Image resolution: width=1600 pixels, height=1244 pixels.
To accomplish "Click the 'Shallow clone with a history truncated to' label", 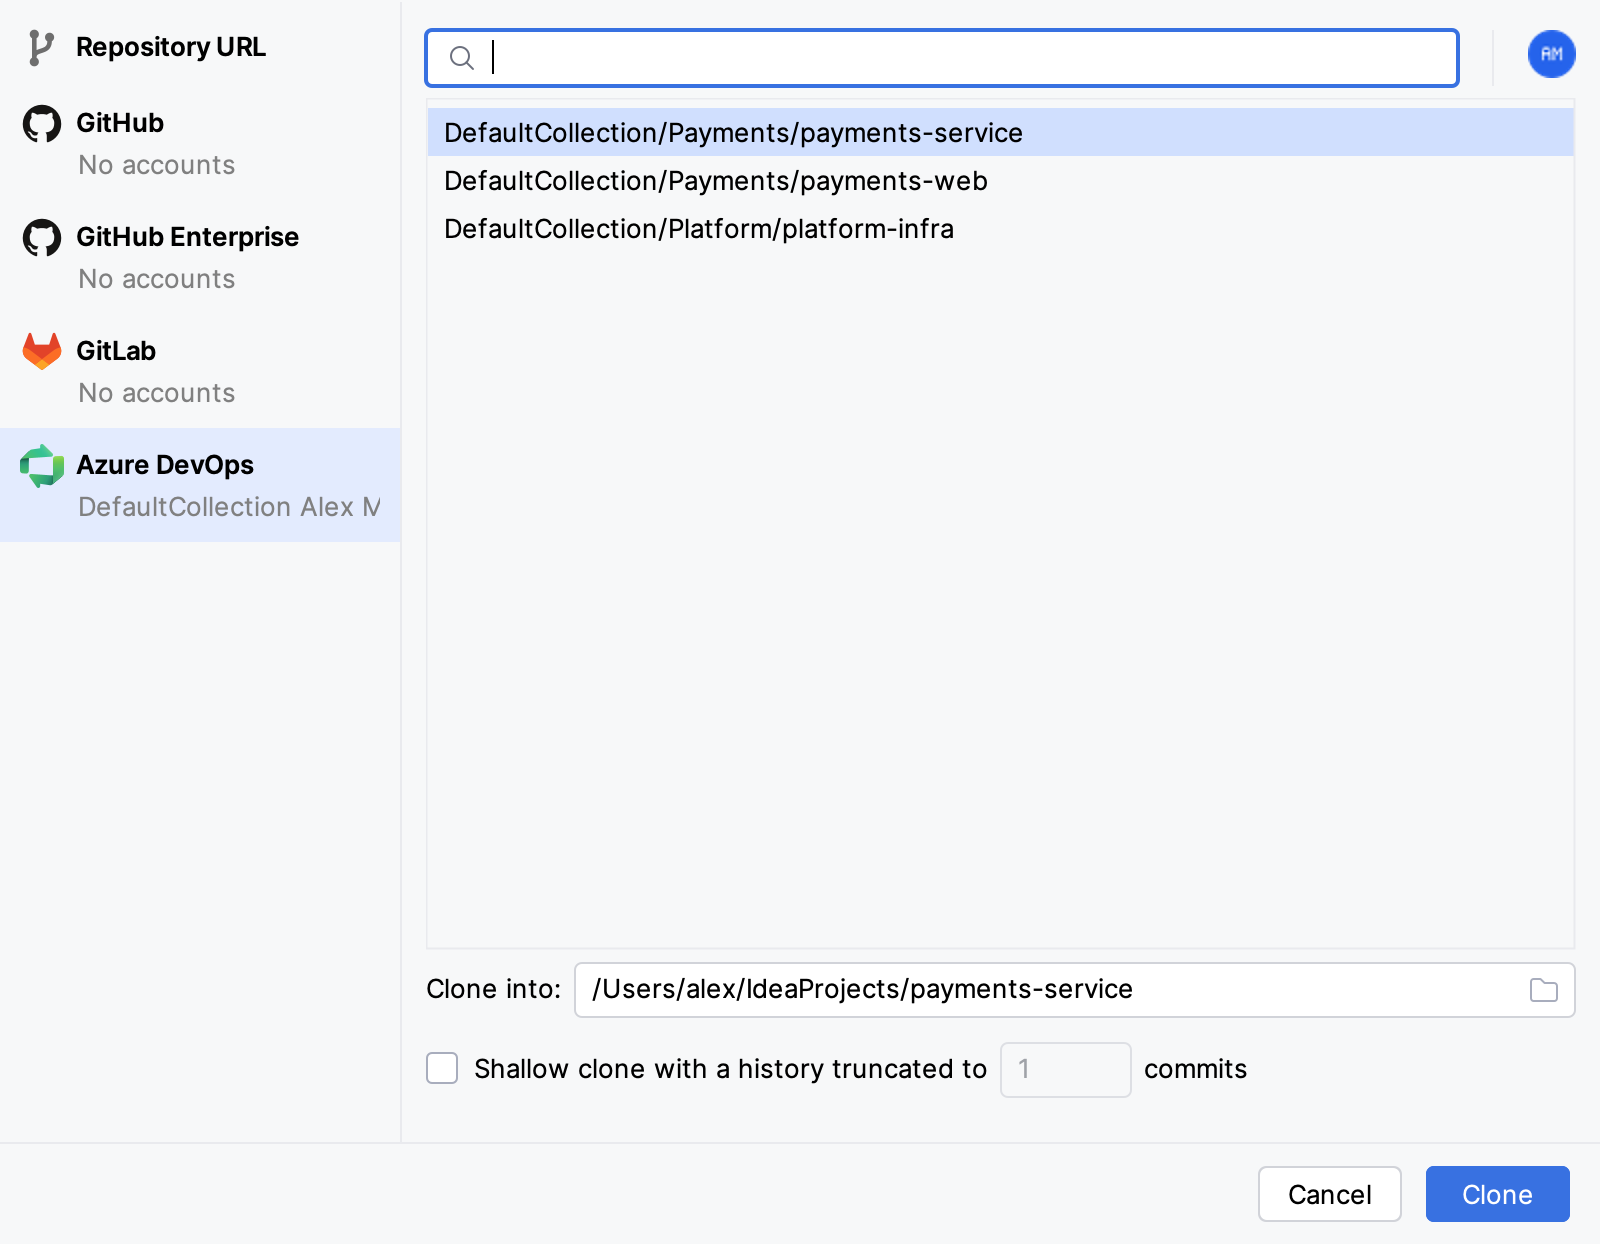I will coord(730,1069).
